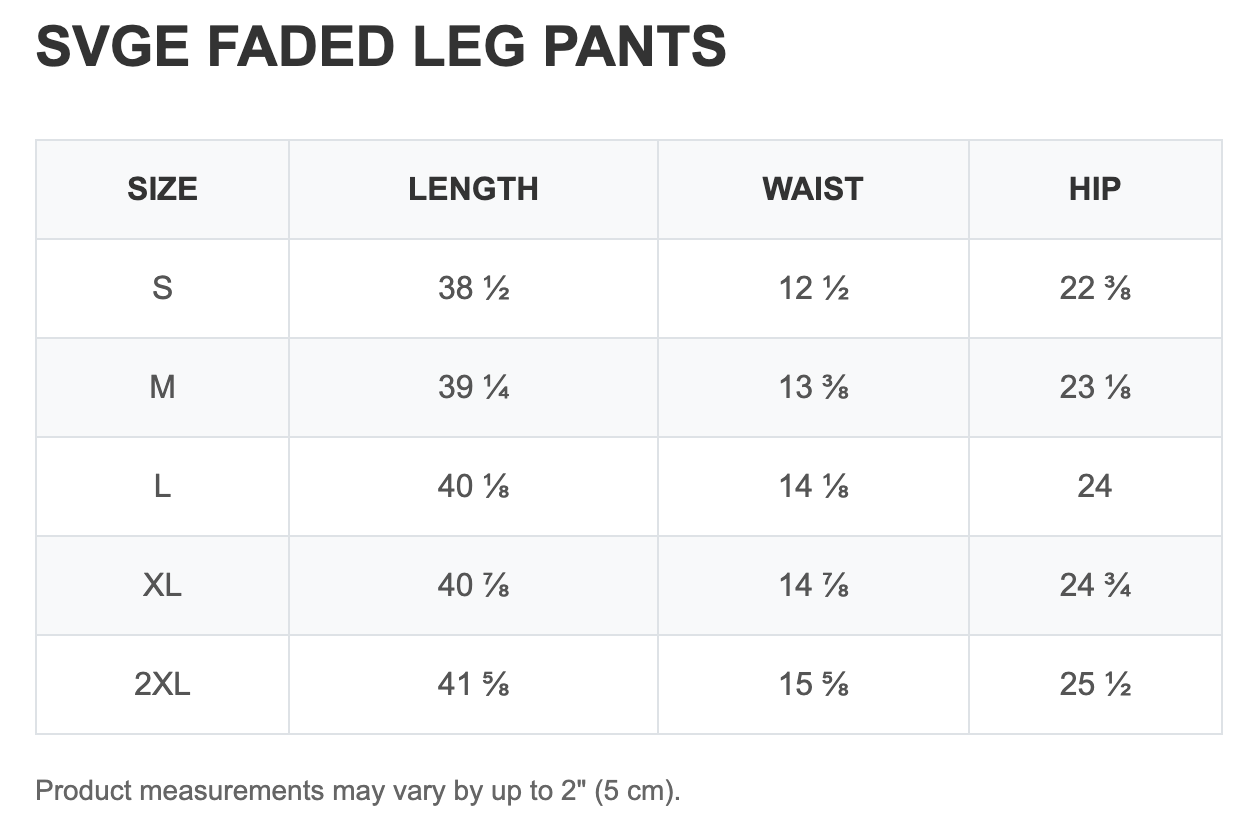Screen dimensions: 1252x832
Task: Click the L size row label
Action: point(162,486)
